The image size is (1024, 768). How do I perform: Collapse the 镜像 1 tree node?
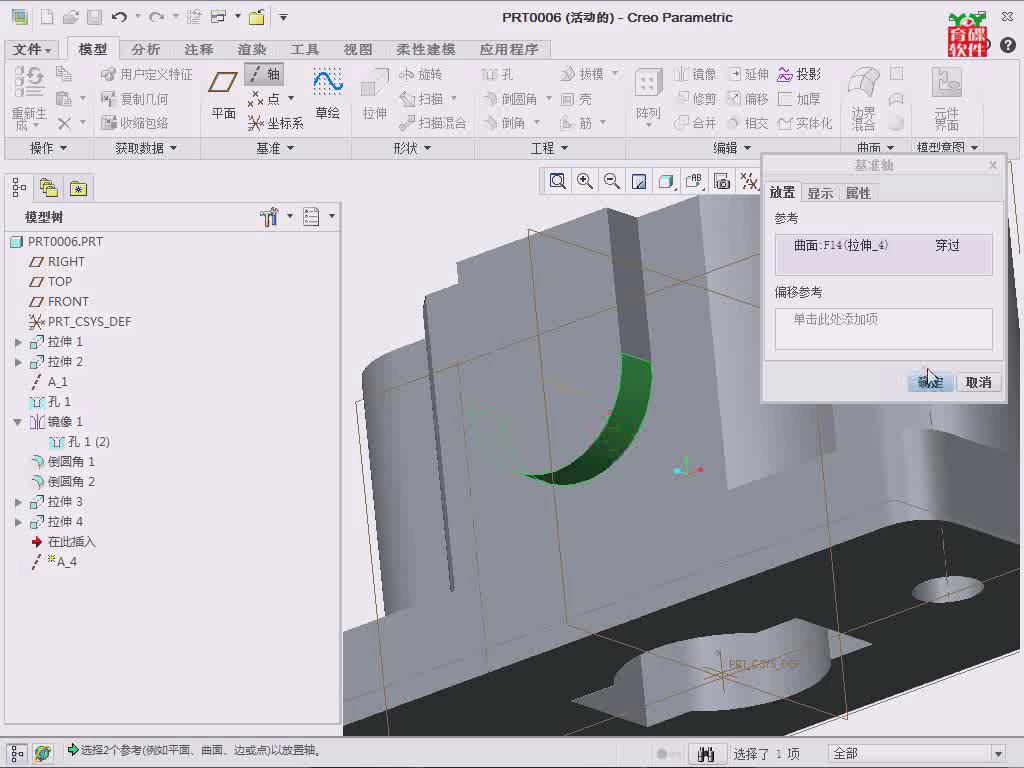[18, 422]
